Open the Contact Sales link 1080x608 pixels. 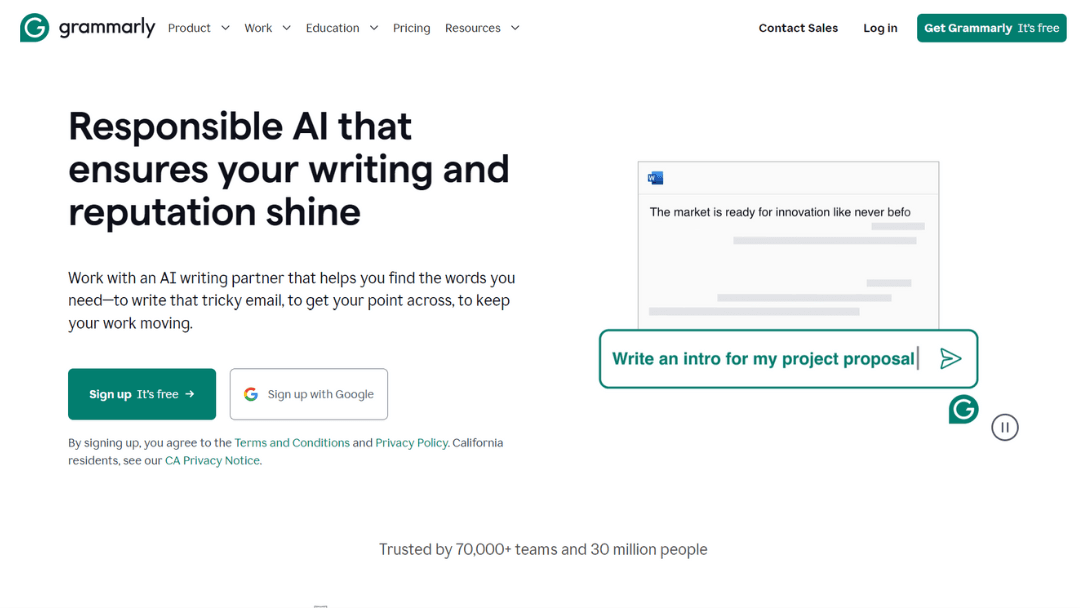(x=798, y=28)
